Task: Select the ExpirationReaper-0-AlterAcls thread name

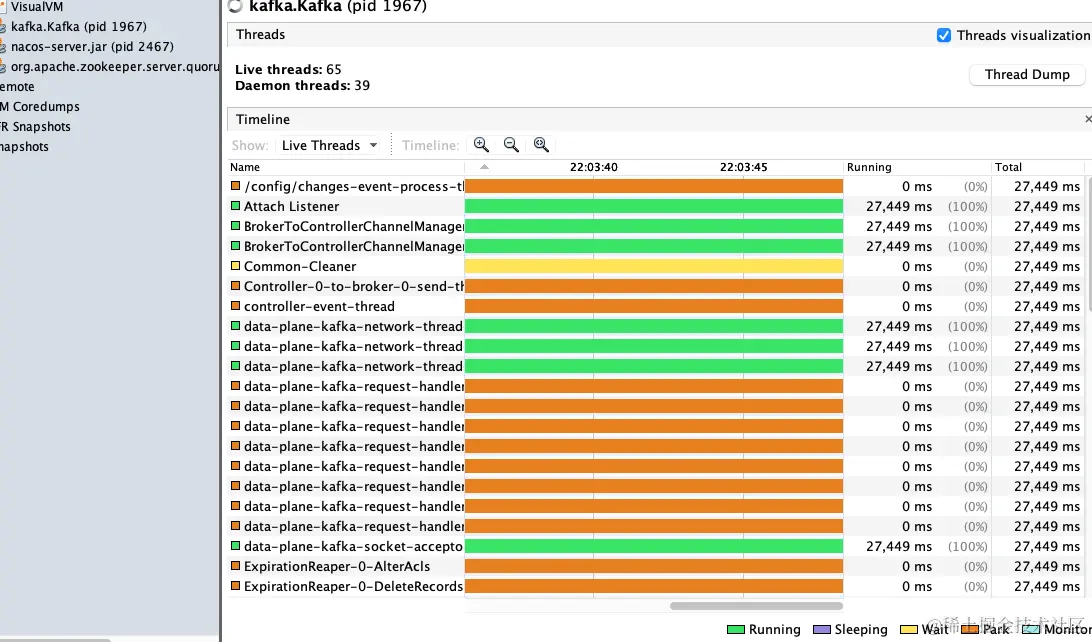Action: coord(337,567)
